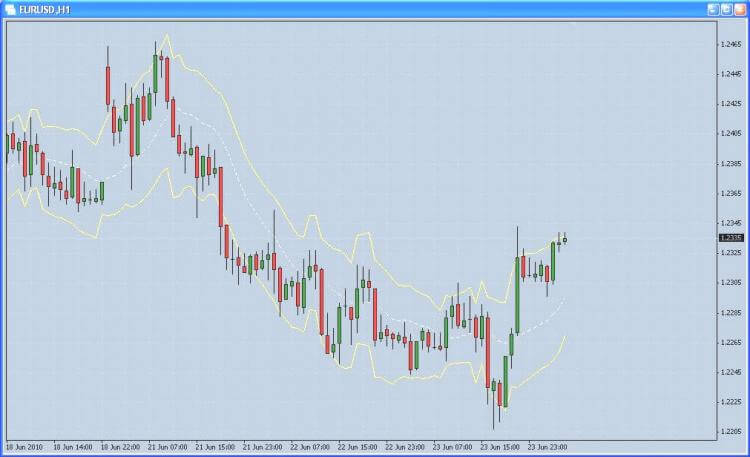
Task: Click the last small candle at chart's right edge
Action: click(x=565, y=239)
